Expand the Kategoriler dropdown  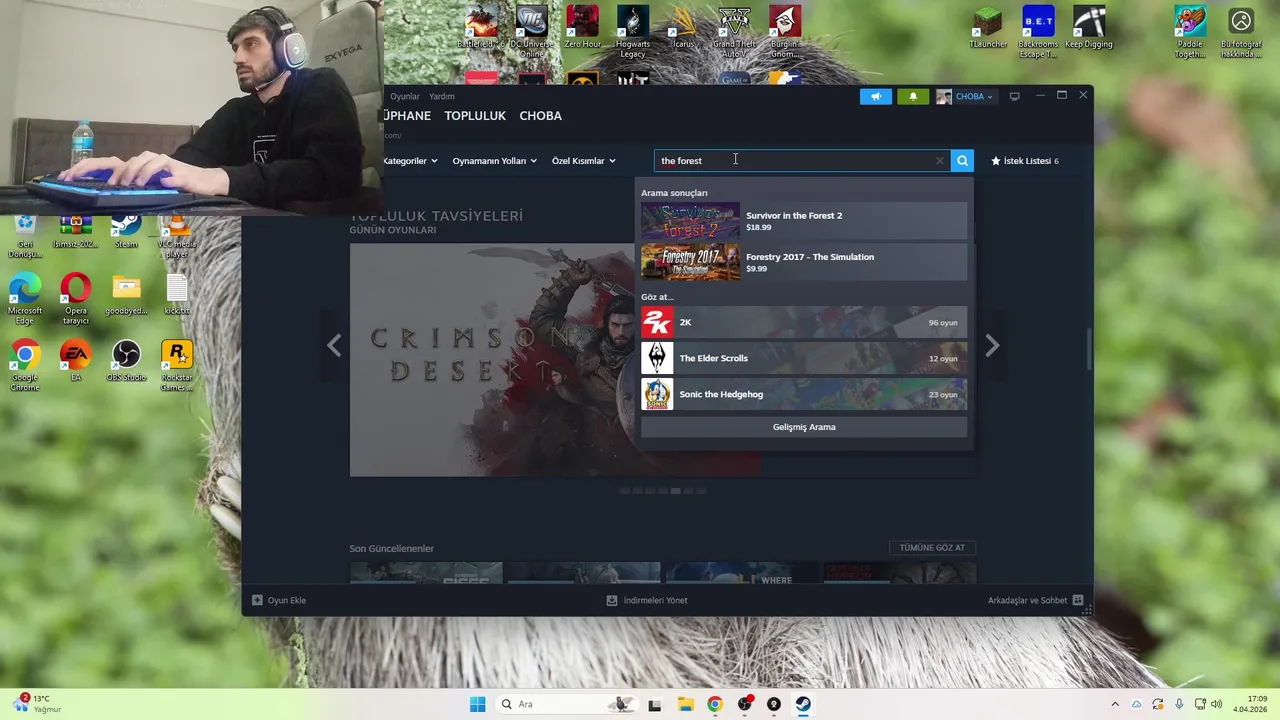(410, 160)
